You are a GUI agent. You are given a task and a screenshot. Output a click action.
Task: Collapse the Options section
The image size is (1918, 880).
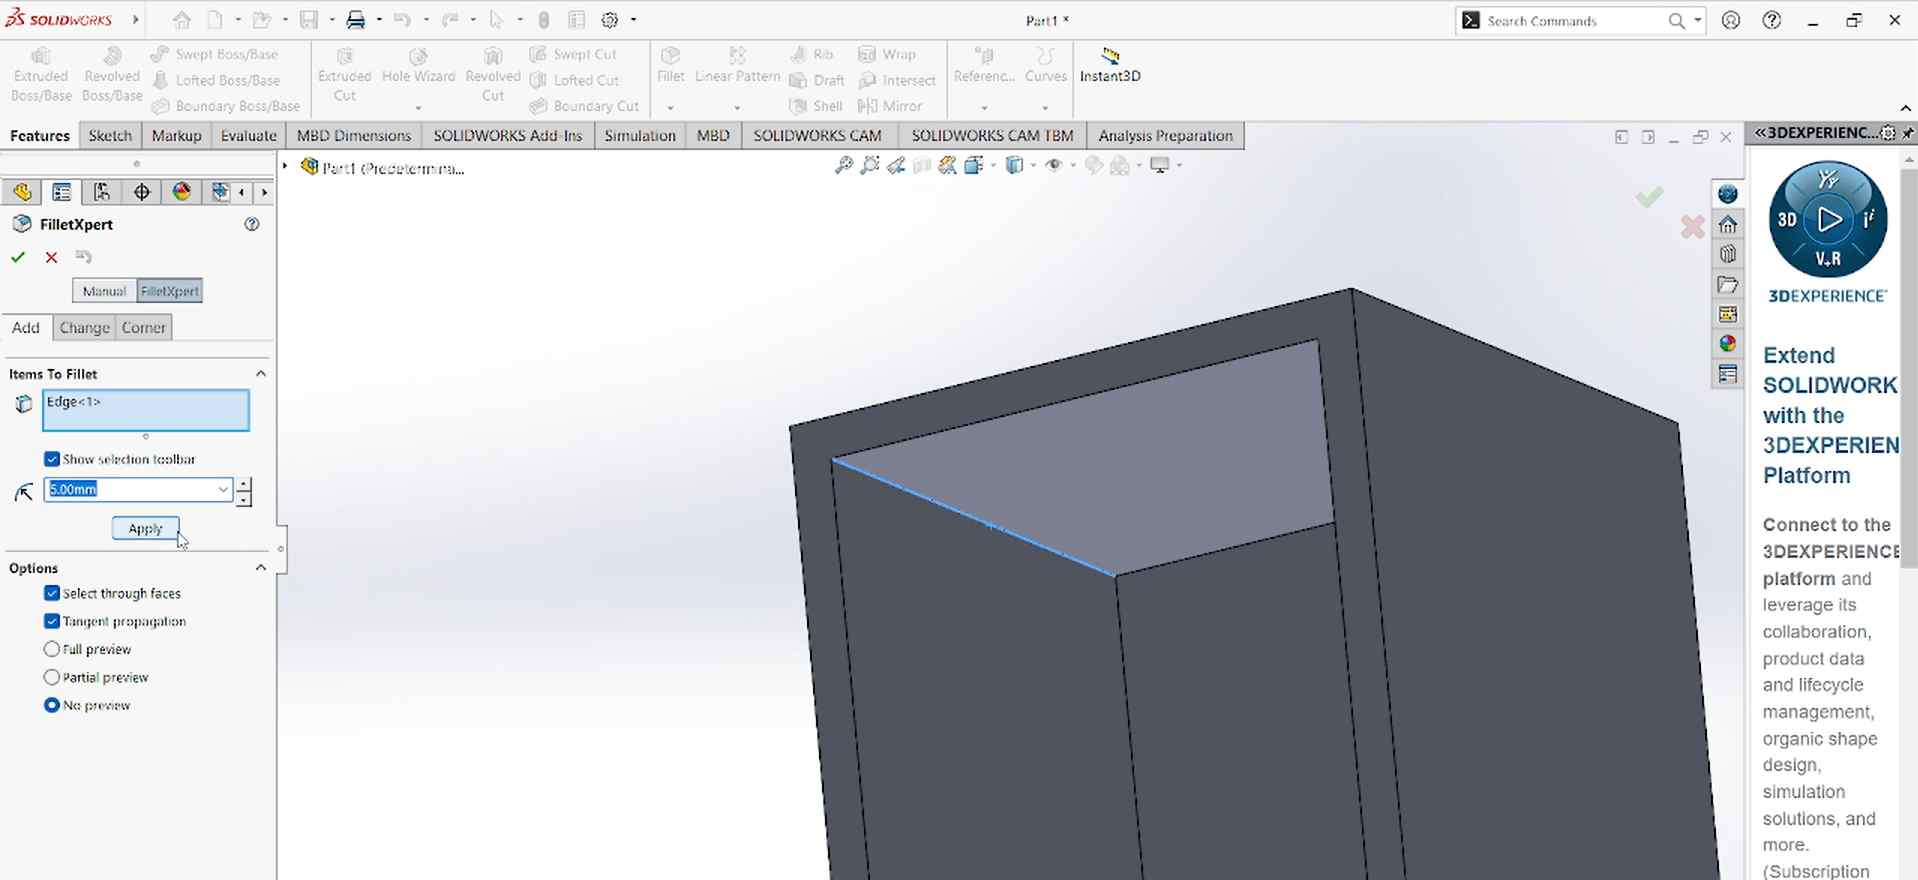261,567
